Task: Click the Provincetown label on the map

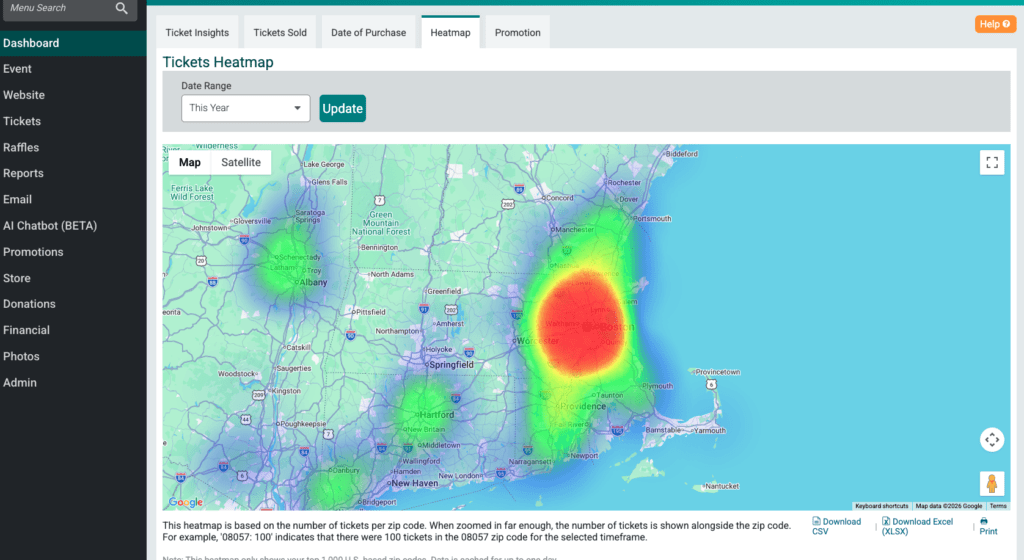Action: click(x=718, y=372)
